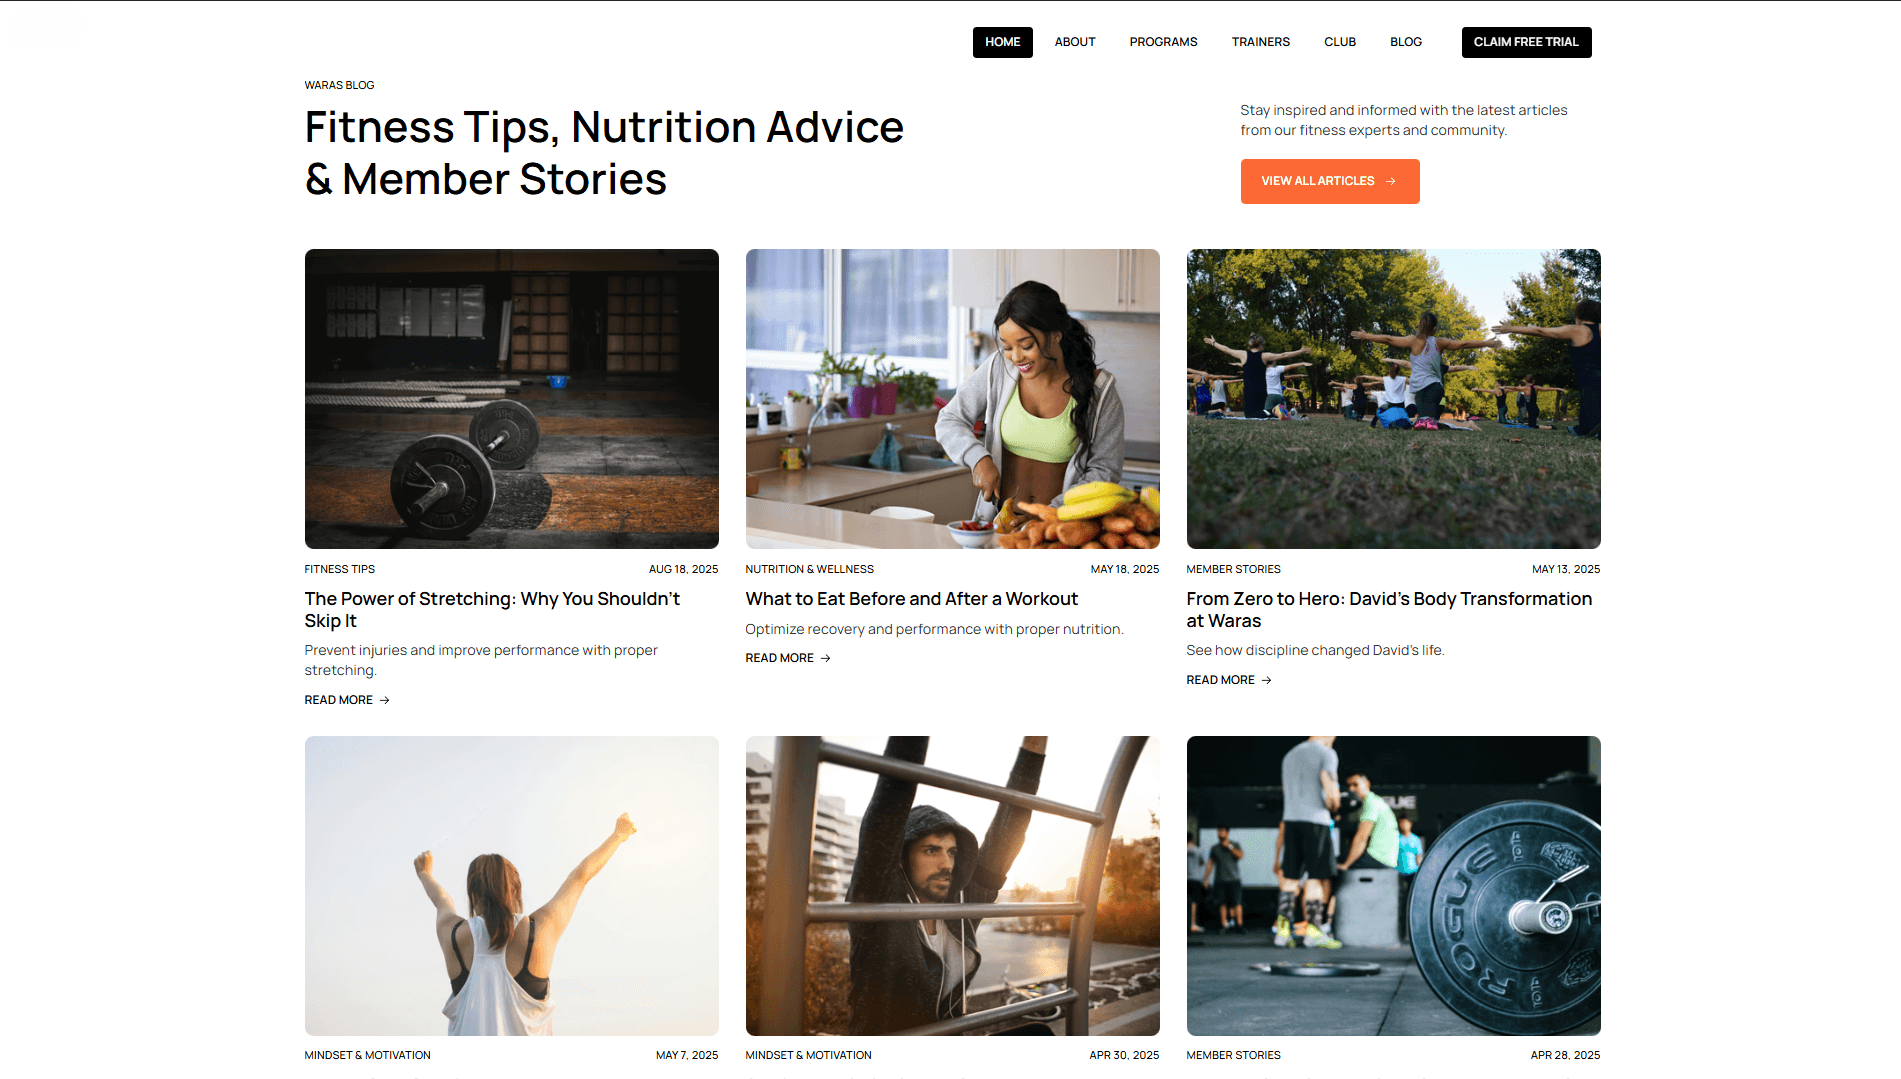Open article The Power of Stretching

(x=492, y=610)
